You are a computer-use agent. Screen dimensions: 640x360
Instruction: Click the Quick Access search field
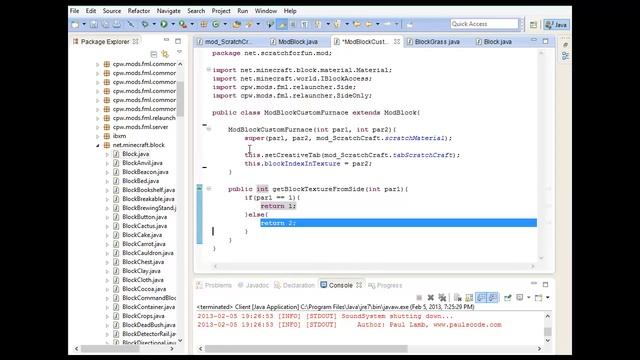click(484, 24)
